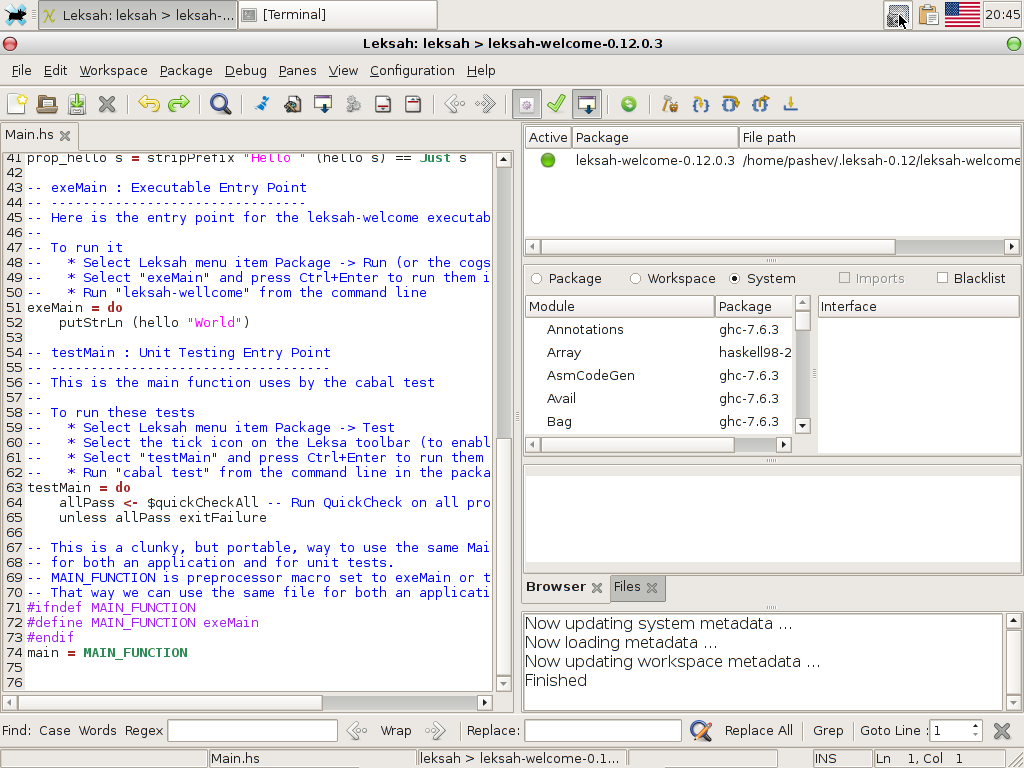Screen dimensions: 1024x768
Task: Click the Find text input field
Action: pos(253,730)
